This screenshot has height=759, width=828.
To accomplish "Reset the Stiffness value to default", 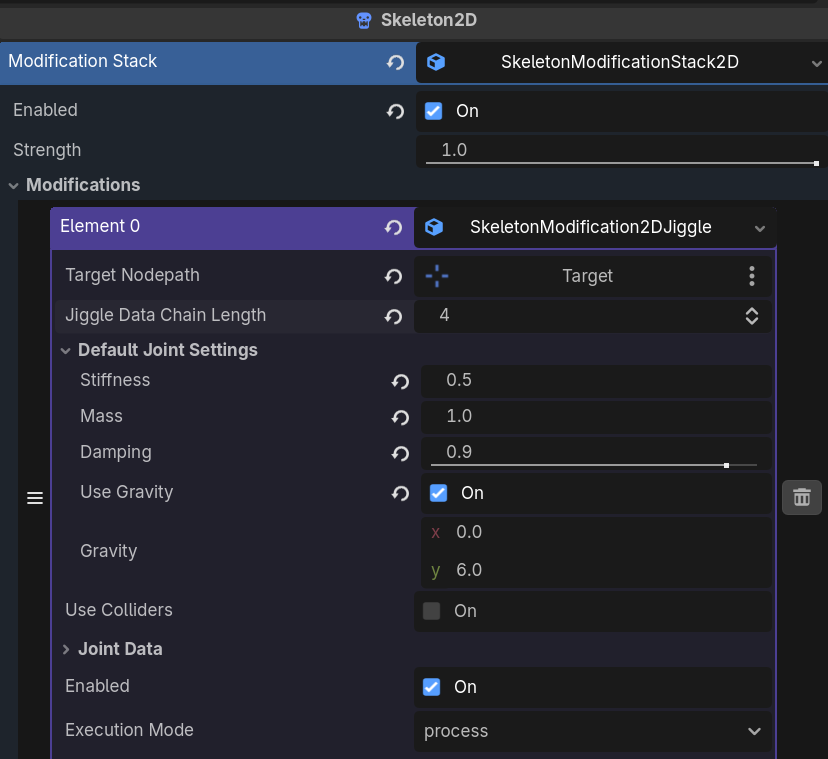I will [400, 381].
